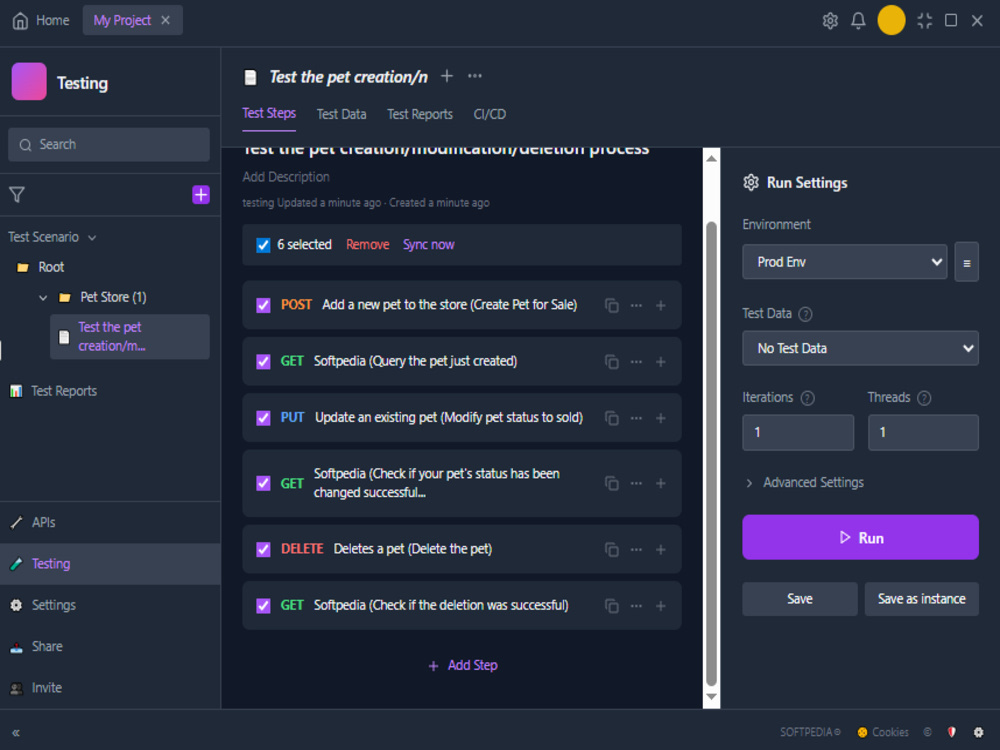Click the Remove link

[367, 245]
